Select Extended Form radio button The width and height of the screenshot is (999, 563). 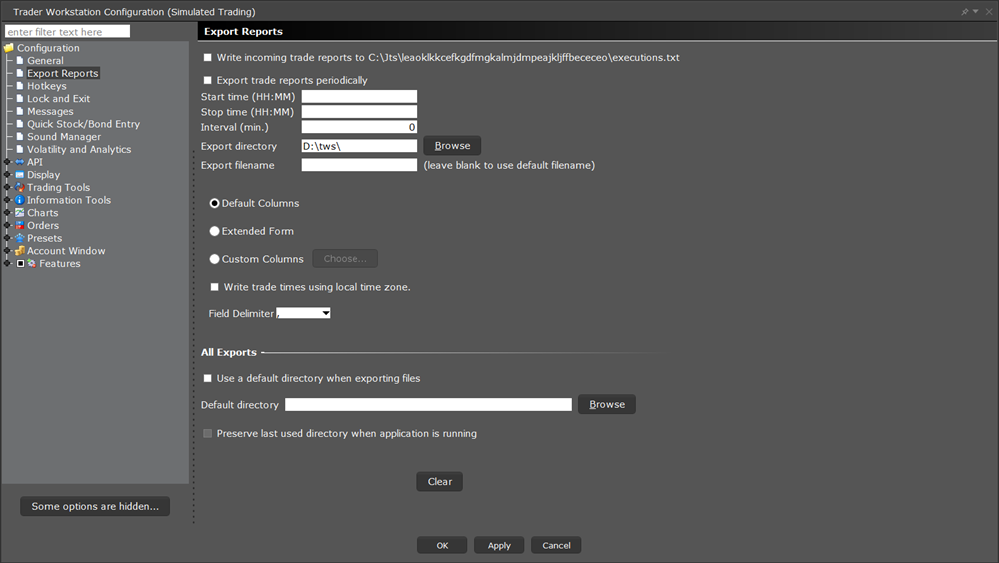tap(215, 231)
